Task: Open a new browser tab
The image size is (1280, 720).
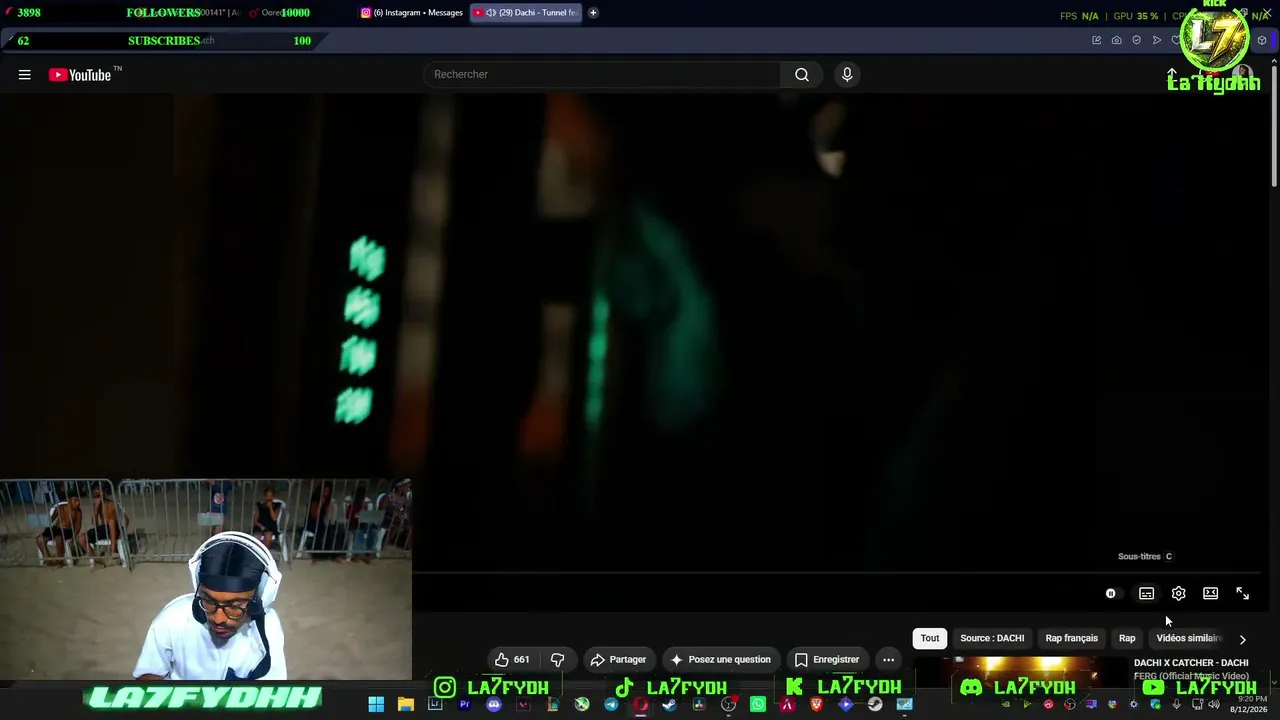Action: 593,13
